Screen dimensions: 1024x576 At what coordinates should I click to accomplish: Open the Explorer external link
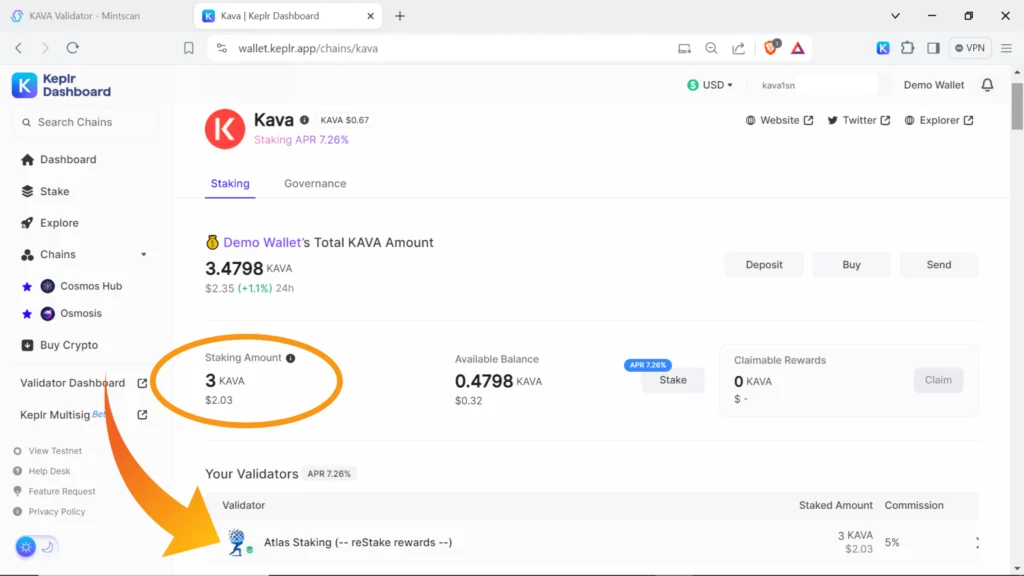[939, 120]
